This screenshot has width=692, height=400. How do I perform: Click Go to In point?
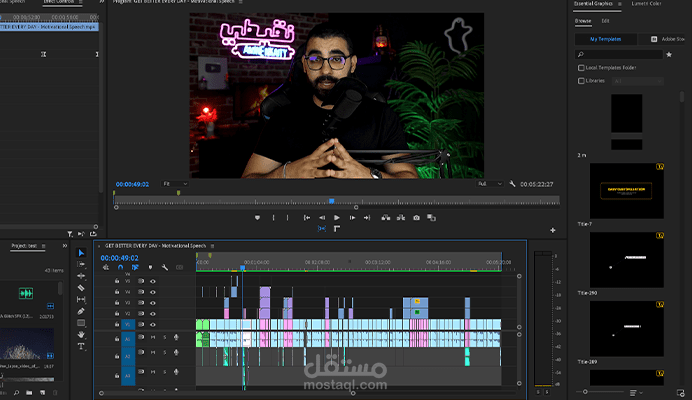307,218
